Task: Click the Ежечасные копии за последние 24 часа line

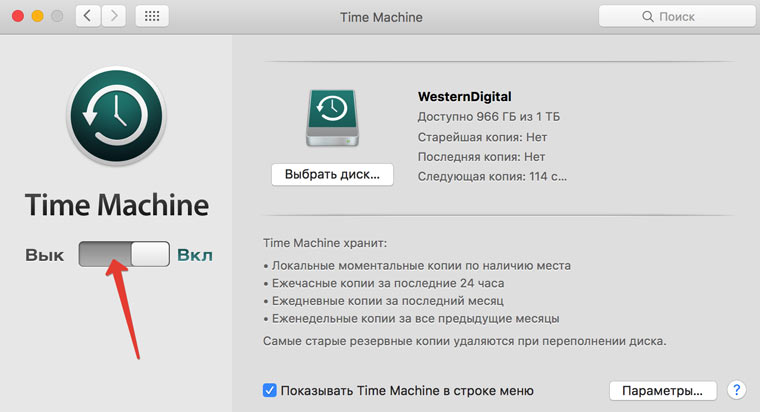Action: [x=384, y=283]
